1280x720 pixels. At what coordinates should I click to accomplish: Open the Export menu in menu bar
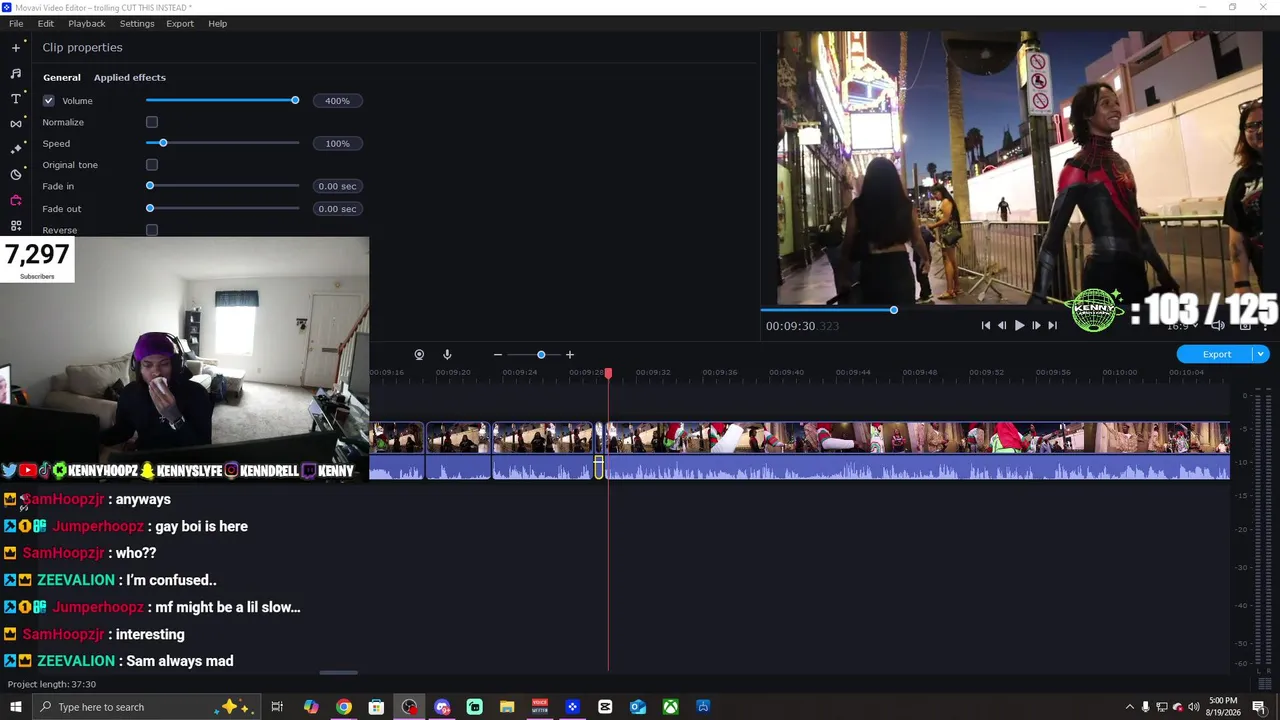pos(180,23)
